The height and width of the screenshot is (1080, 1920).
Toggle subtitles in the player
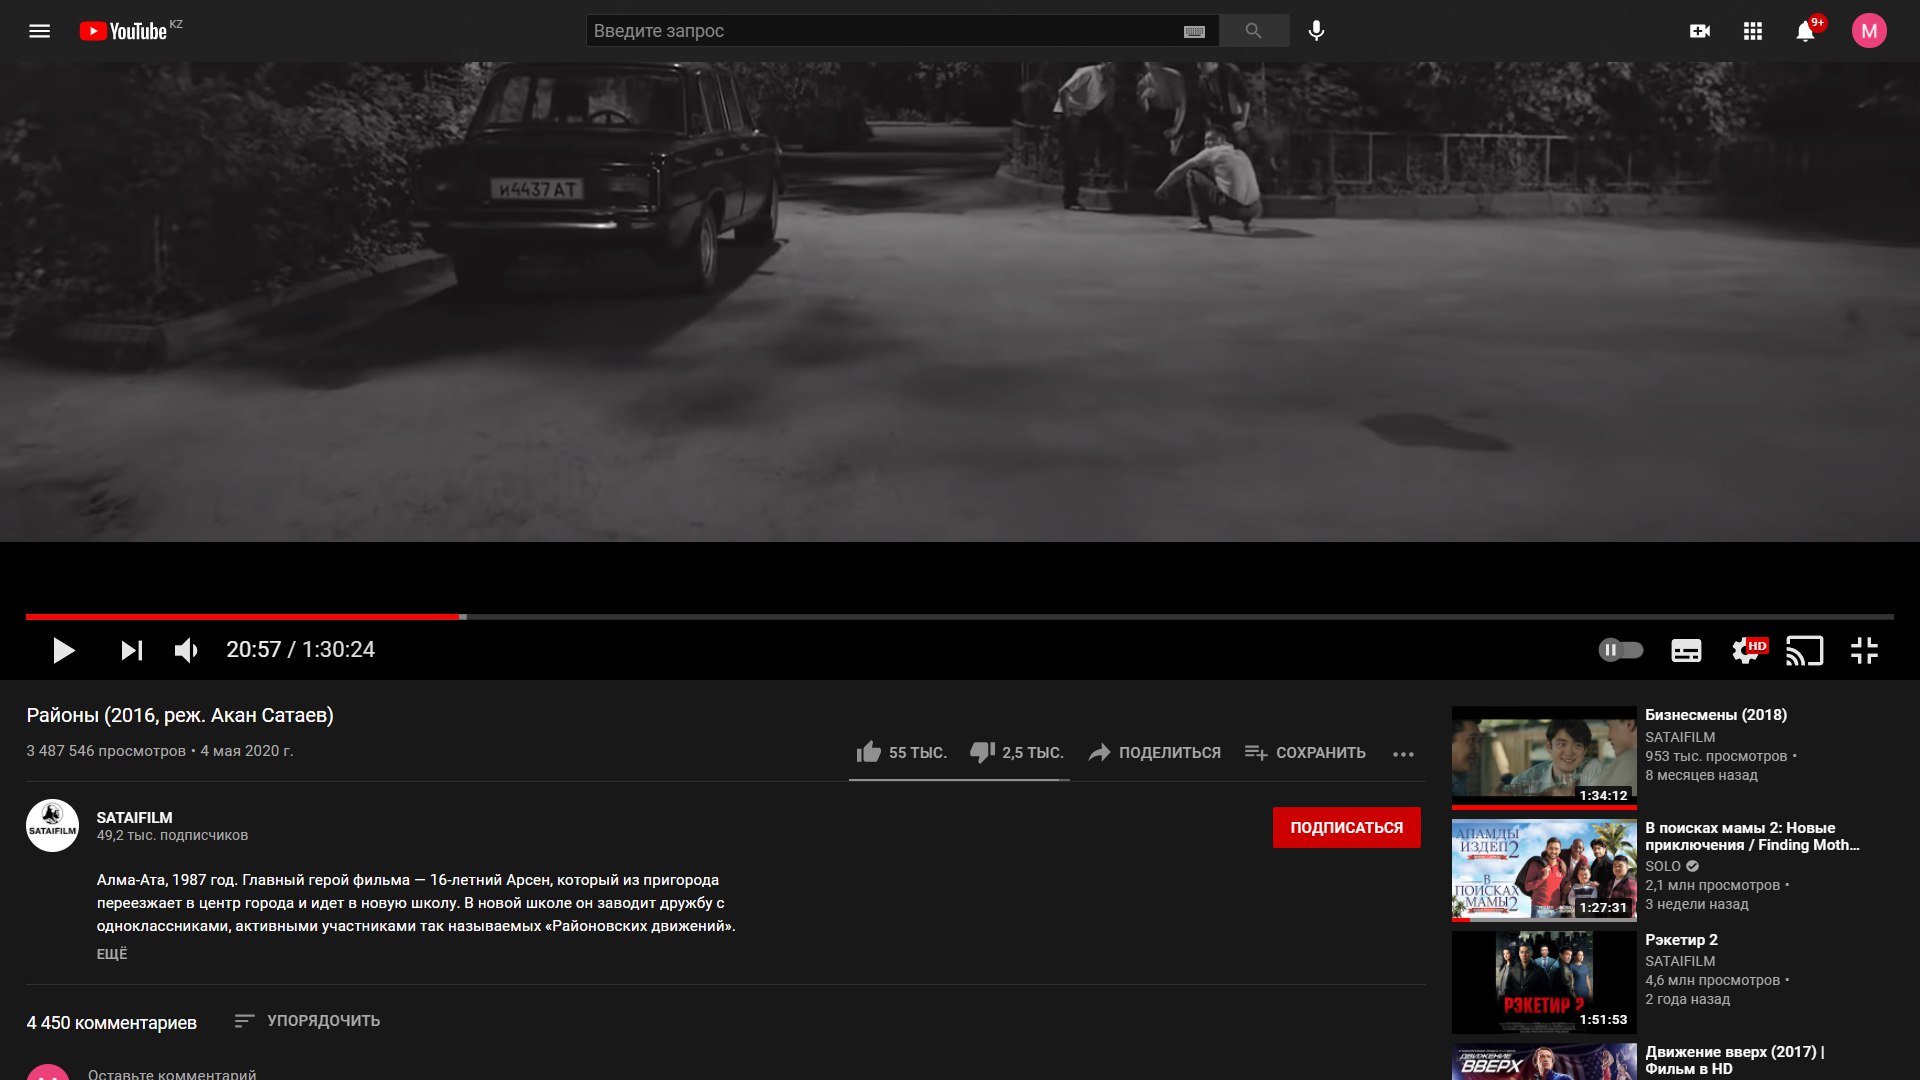tap(1686, 651)
